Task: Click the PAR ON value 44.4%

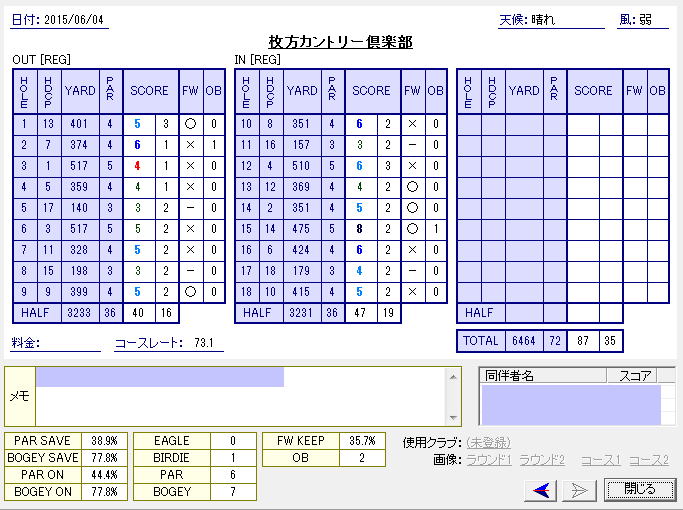Action: (104, 475)
